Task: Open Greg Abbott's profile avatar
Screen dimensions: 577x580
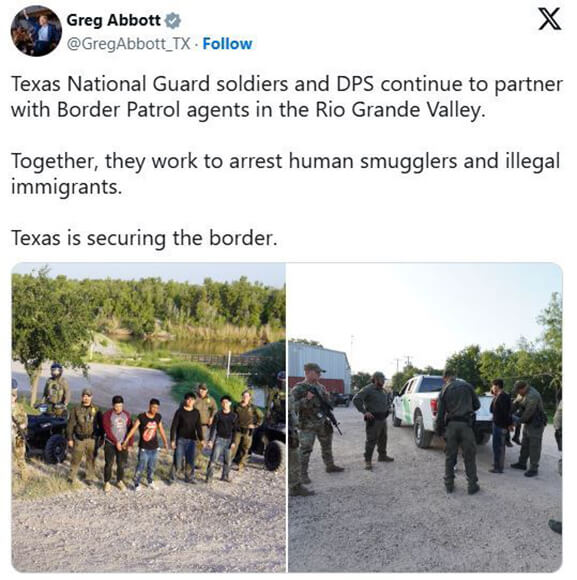Action: pyautogui.click(x=36, y=31)
